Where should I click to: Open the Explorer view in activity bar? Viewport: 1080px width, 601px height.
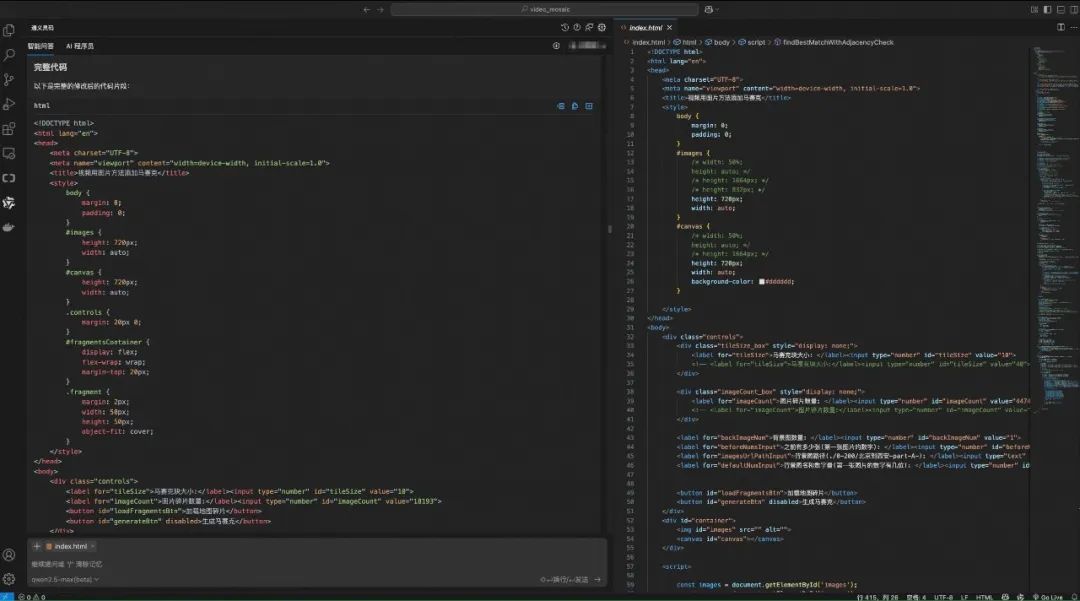point(9,30)
